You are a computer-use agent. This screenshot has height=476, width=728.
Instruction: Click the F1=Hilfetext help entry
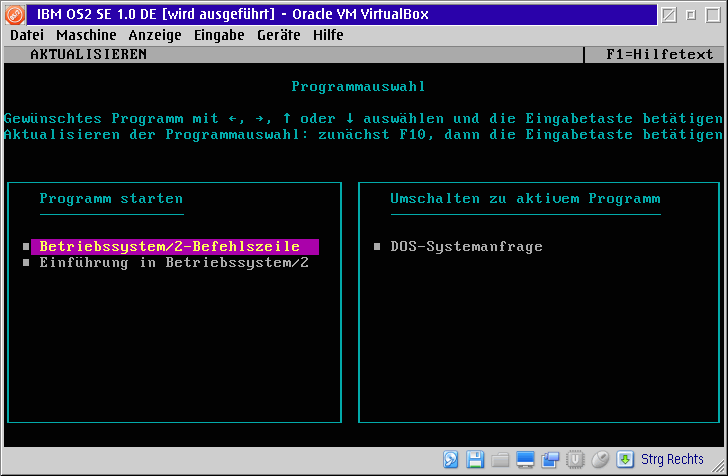(x=659, y=54)
